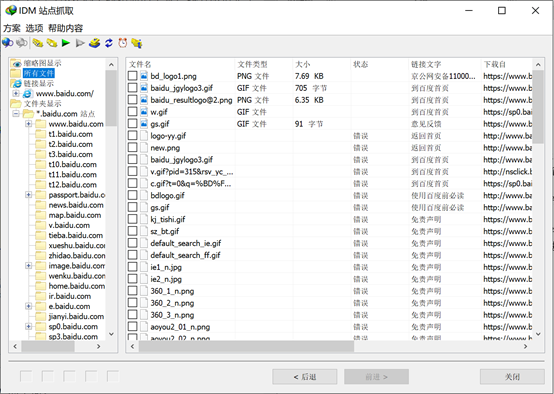The height and width of the screenshot is (394, 554).
Task: Check the default_search_ie.gif checkbox
Action: [x=132, y=243]
